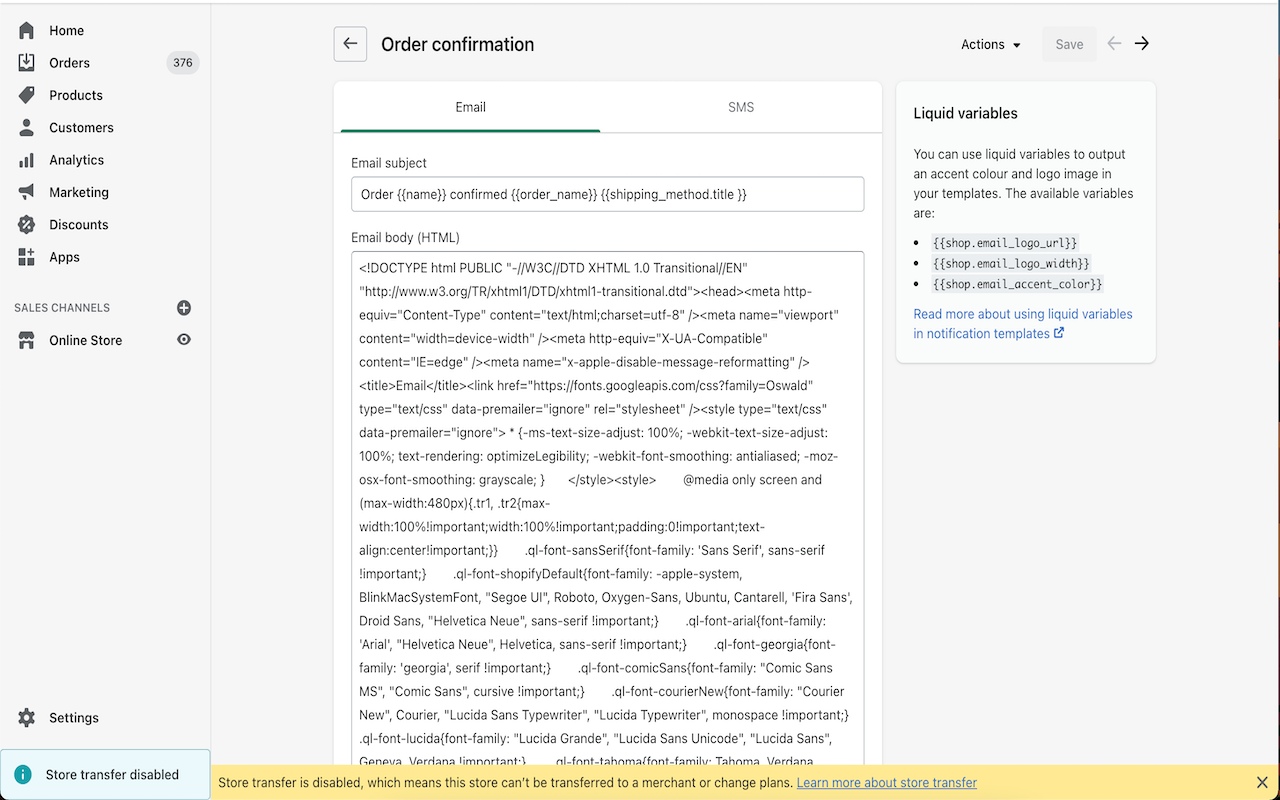The height and width of the screenshot is (800, 1280).
Task: Switch to the SMS tab
Action: (741, 107)
